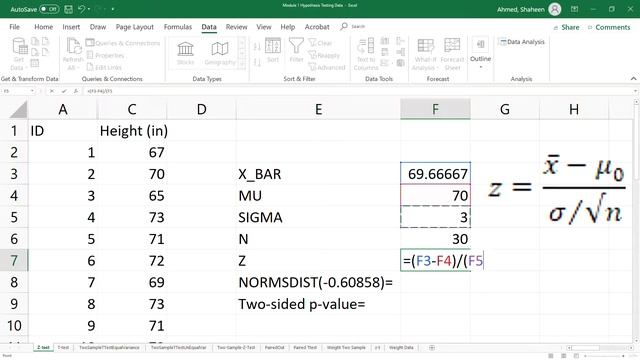Click Queries & Connections button

[x=122, y=43]
